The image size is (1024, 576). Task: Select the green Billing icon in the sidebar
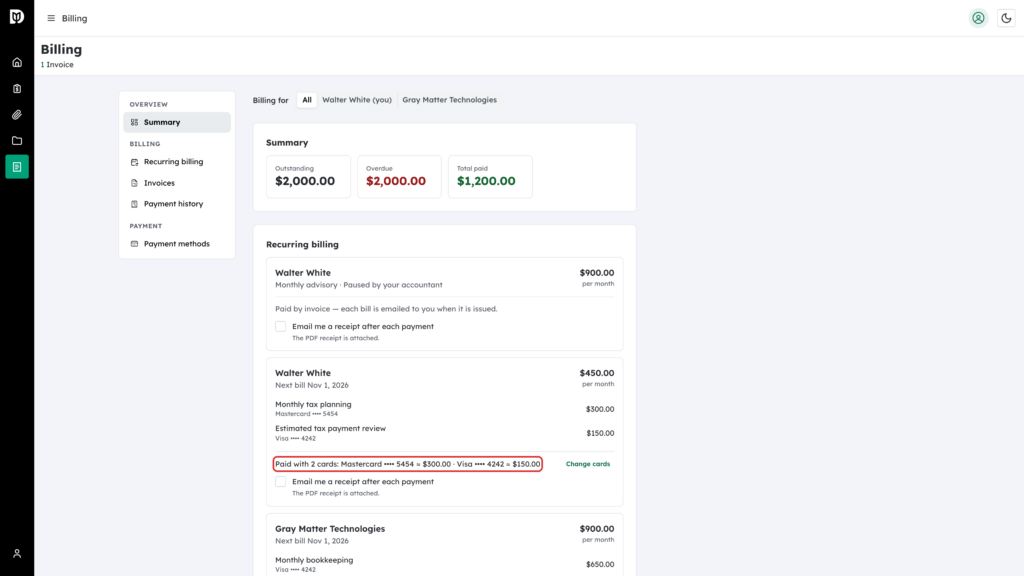click(17, 167)
